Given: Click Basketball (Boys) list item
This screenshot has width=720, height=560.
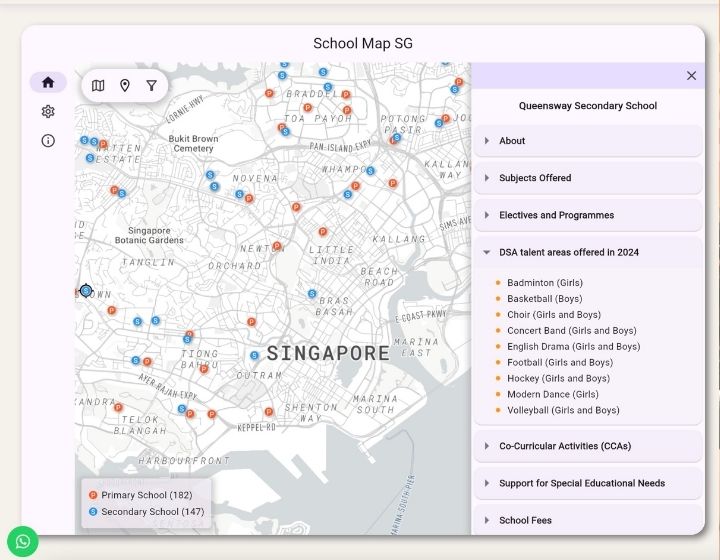Looking at the screenshot, I should click(x=545, y=299).
